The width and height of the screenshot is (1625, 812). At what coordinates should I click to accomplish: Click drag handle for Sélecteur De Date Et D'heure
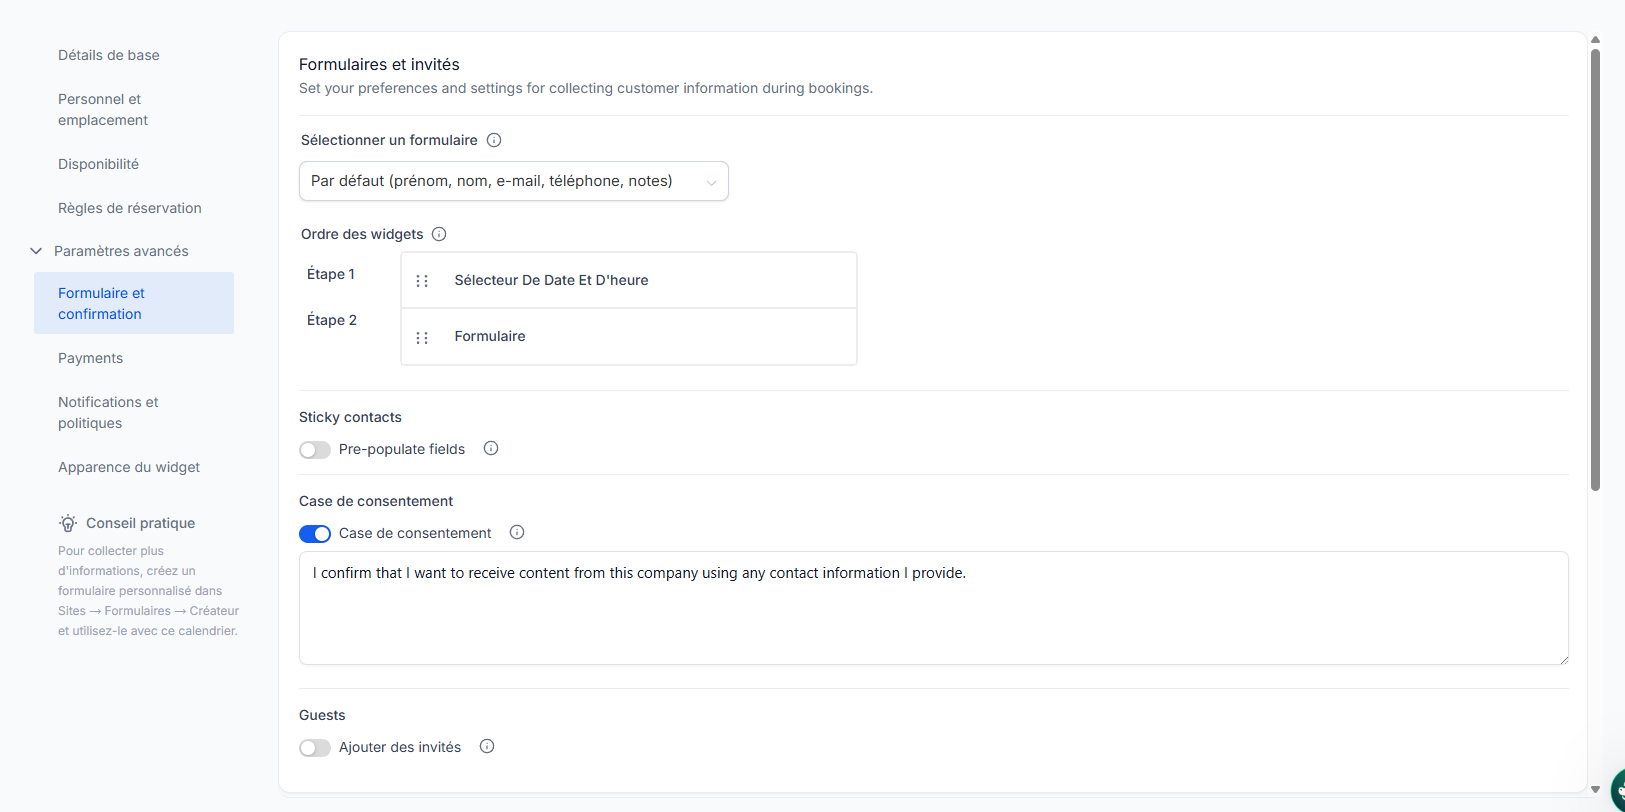tap(422, 281)
